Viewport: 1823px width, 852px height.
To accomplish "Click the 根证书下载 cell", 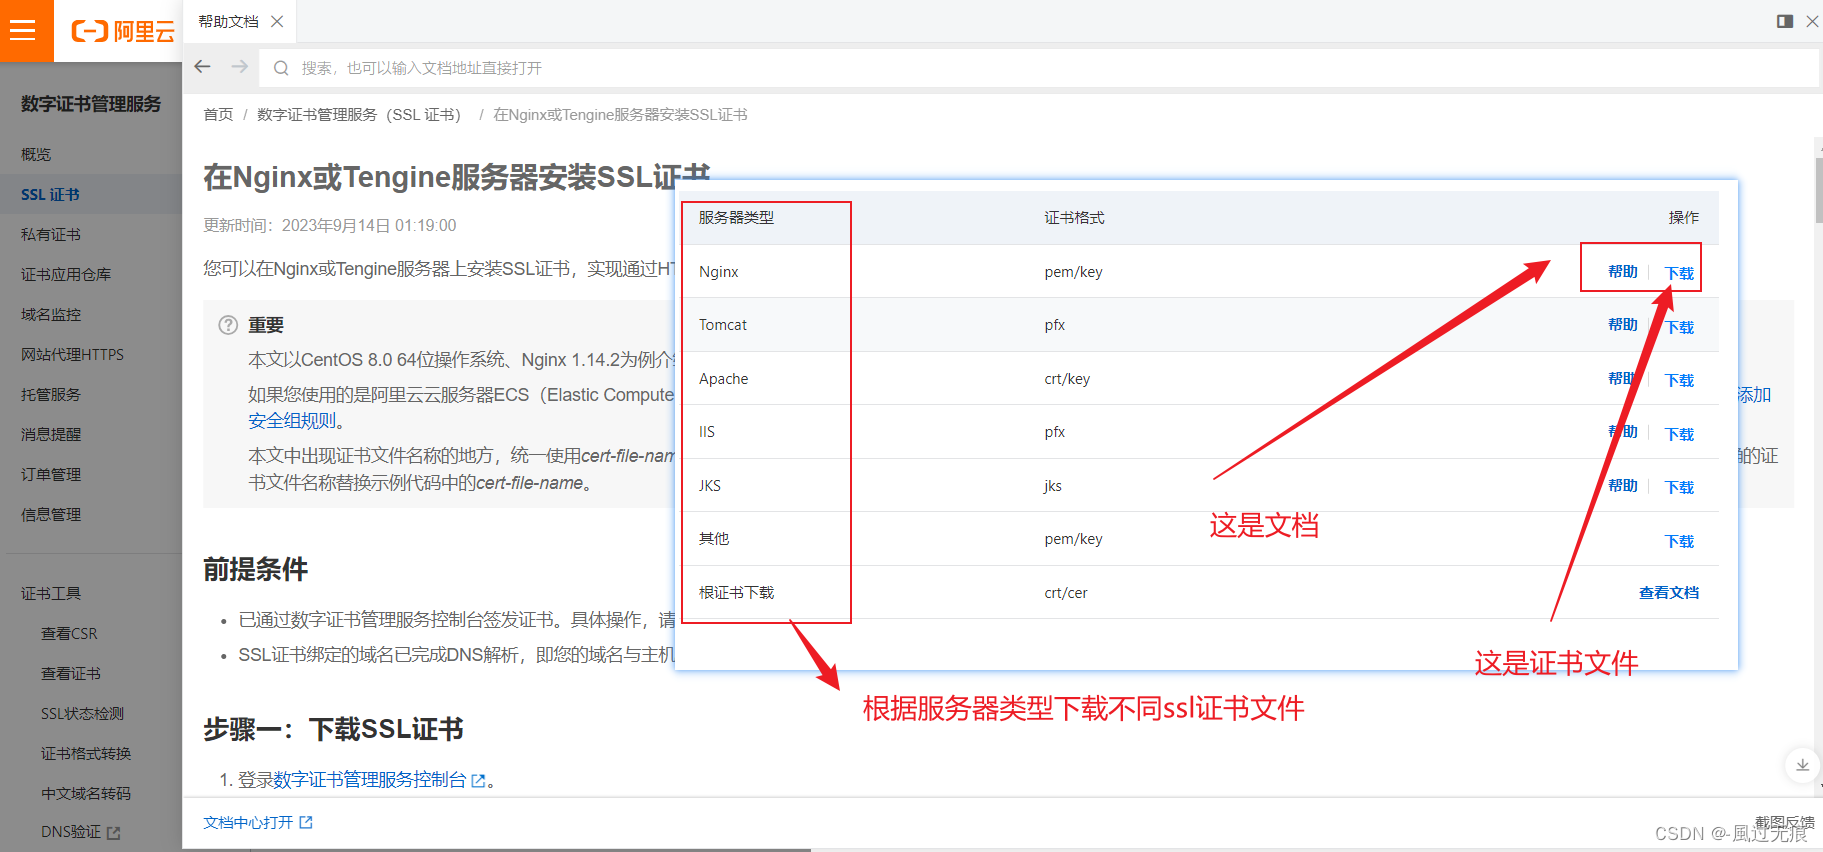I will click(736, 592).
